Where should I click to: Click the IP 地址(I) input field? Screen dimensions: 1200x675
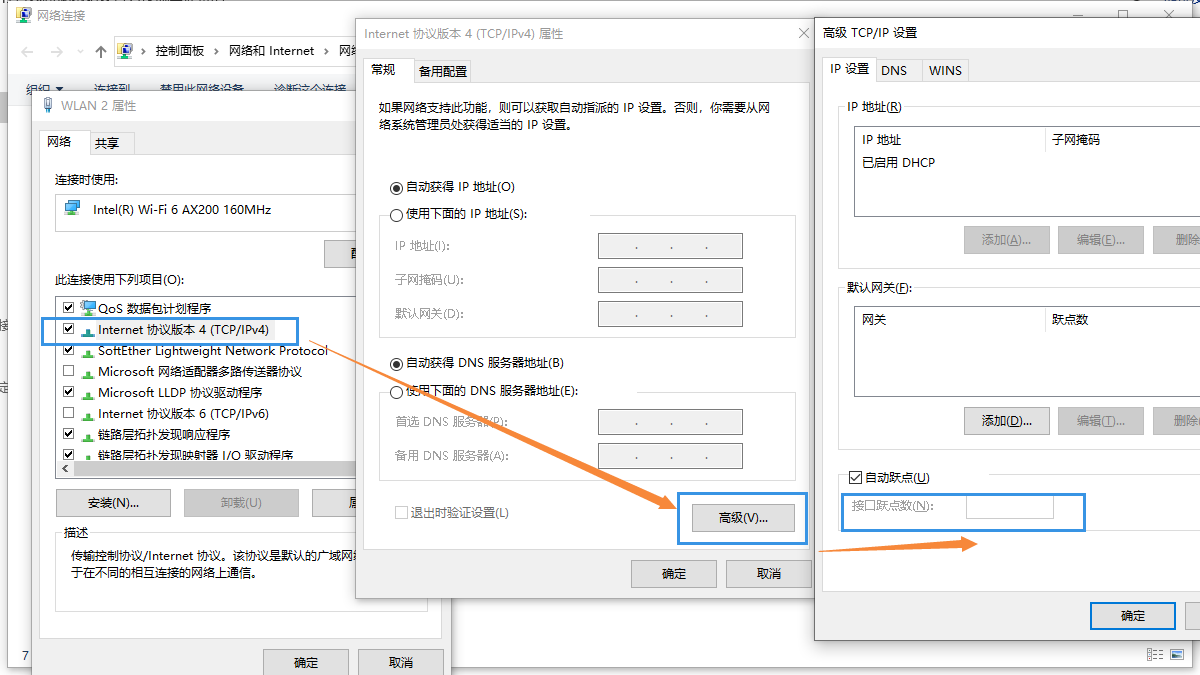click(670, 246)
